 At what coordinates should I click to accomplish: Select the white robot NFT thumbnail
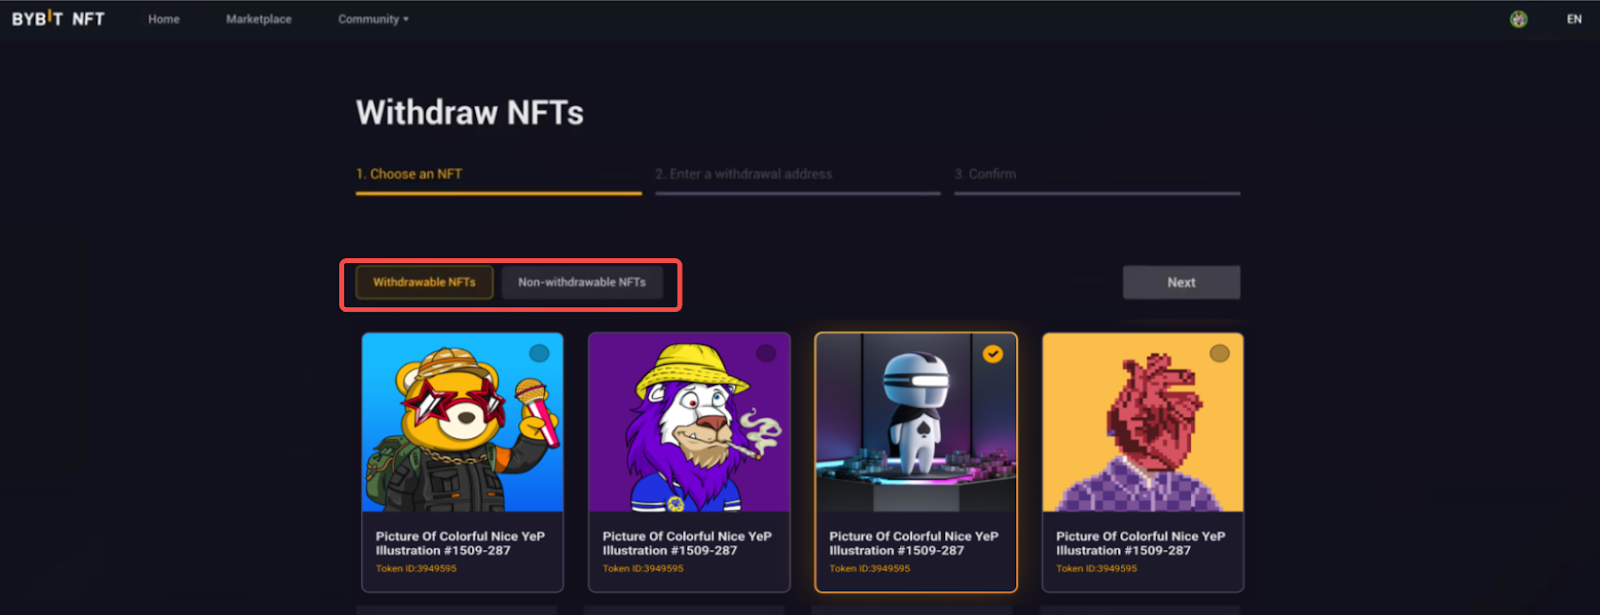[916, 423]
